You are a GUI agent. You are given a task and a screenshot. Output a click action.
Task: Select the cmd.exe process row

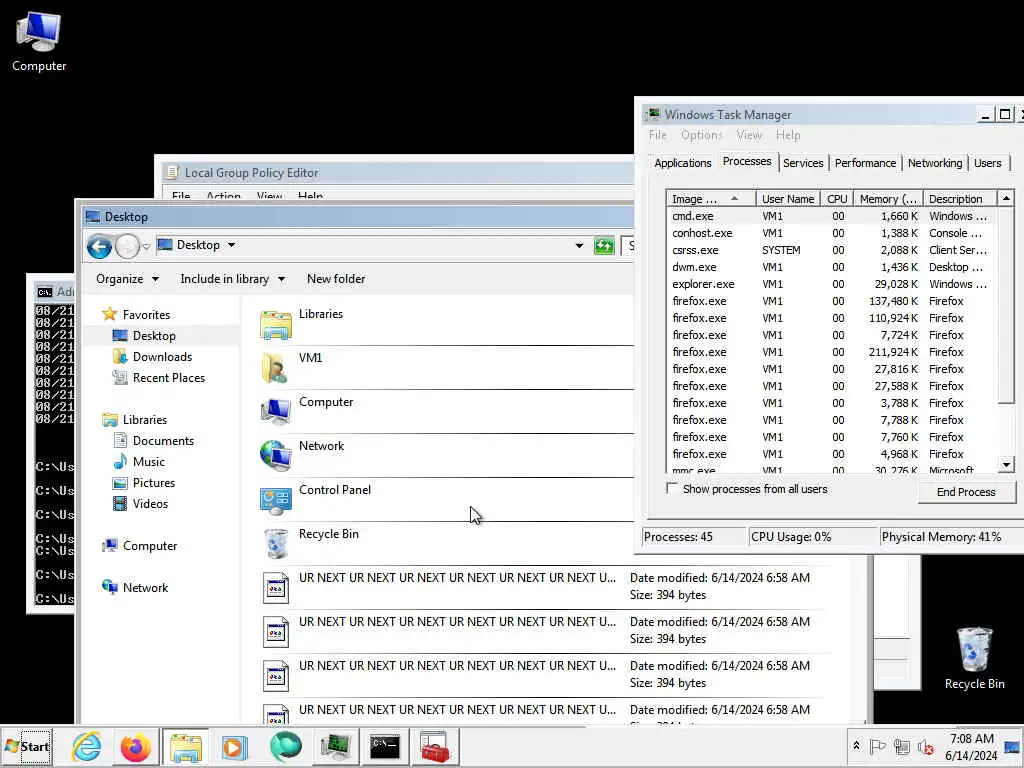[x=831, y=216]
